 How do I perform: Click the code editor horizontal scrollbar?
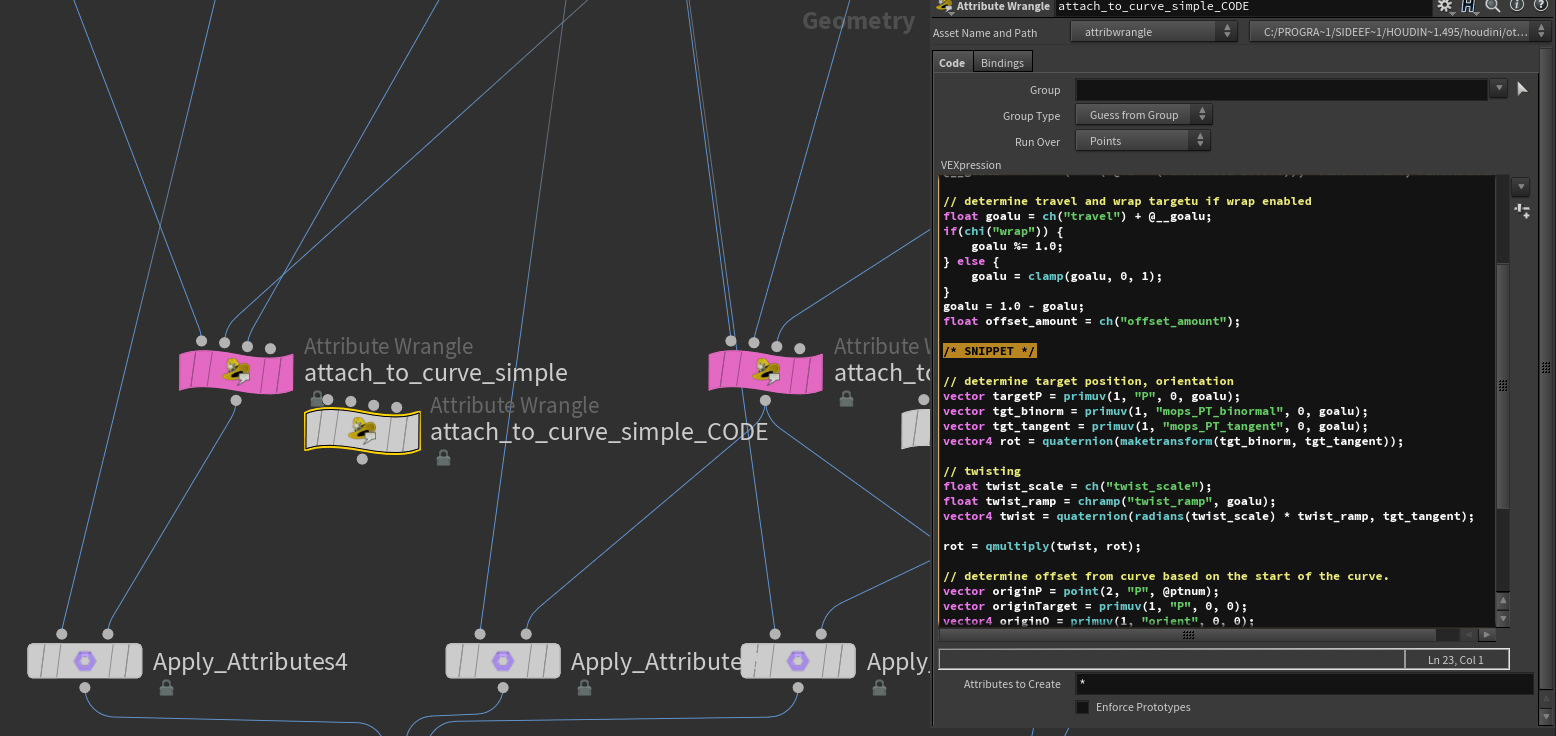pyautogui.click(x=1188, y=634)
